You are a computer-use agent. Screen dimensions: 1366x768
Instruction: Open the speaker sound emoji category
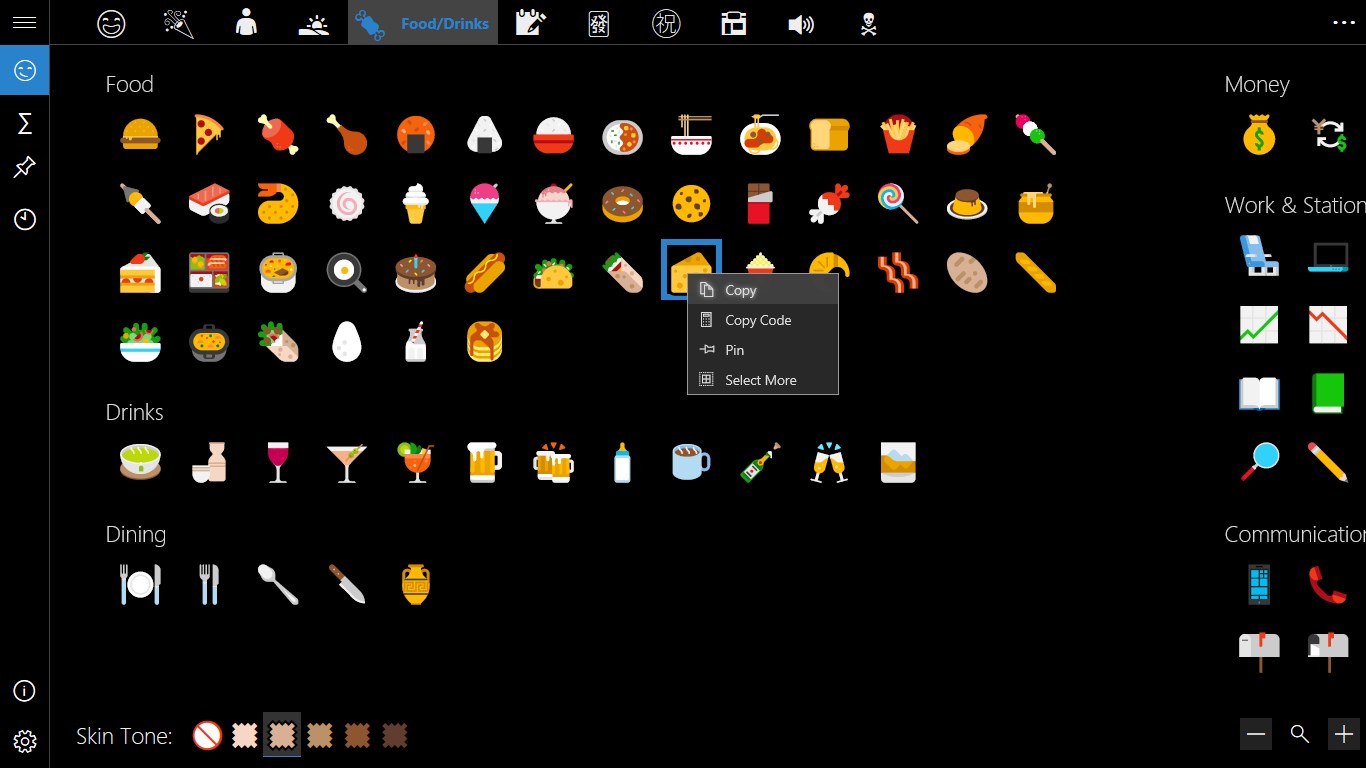[801, 23]
